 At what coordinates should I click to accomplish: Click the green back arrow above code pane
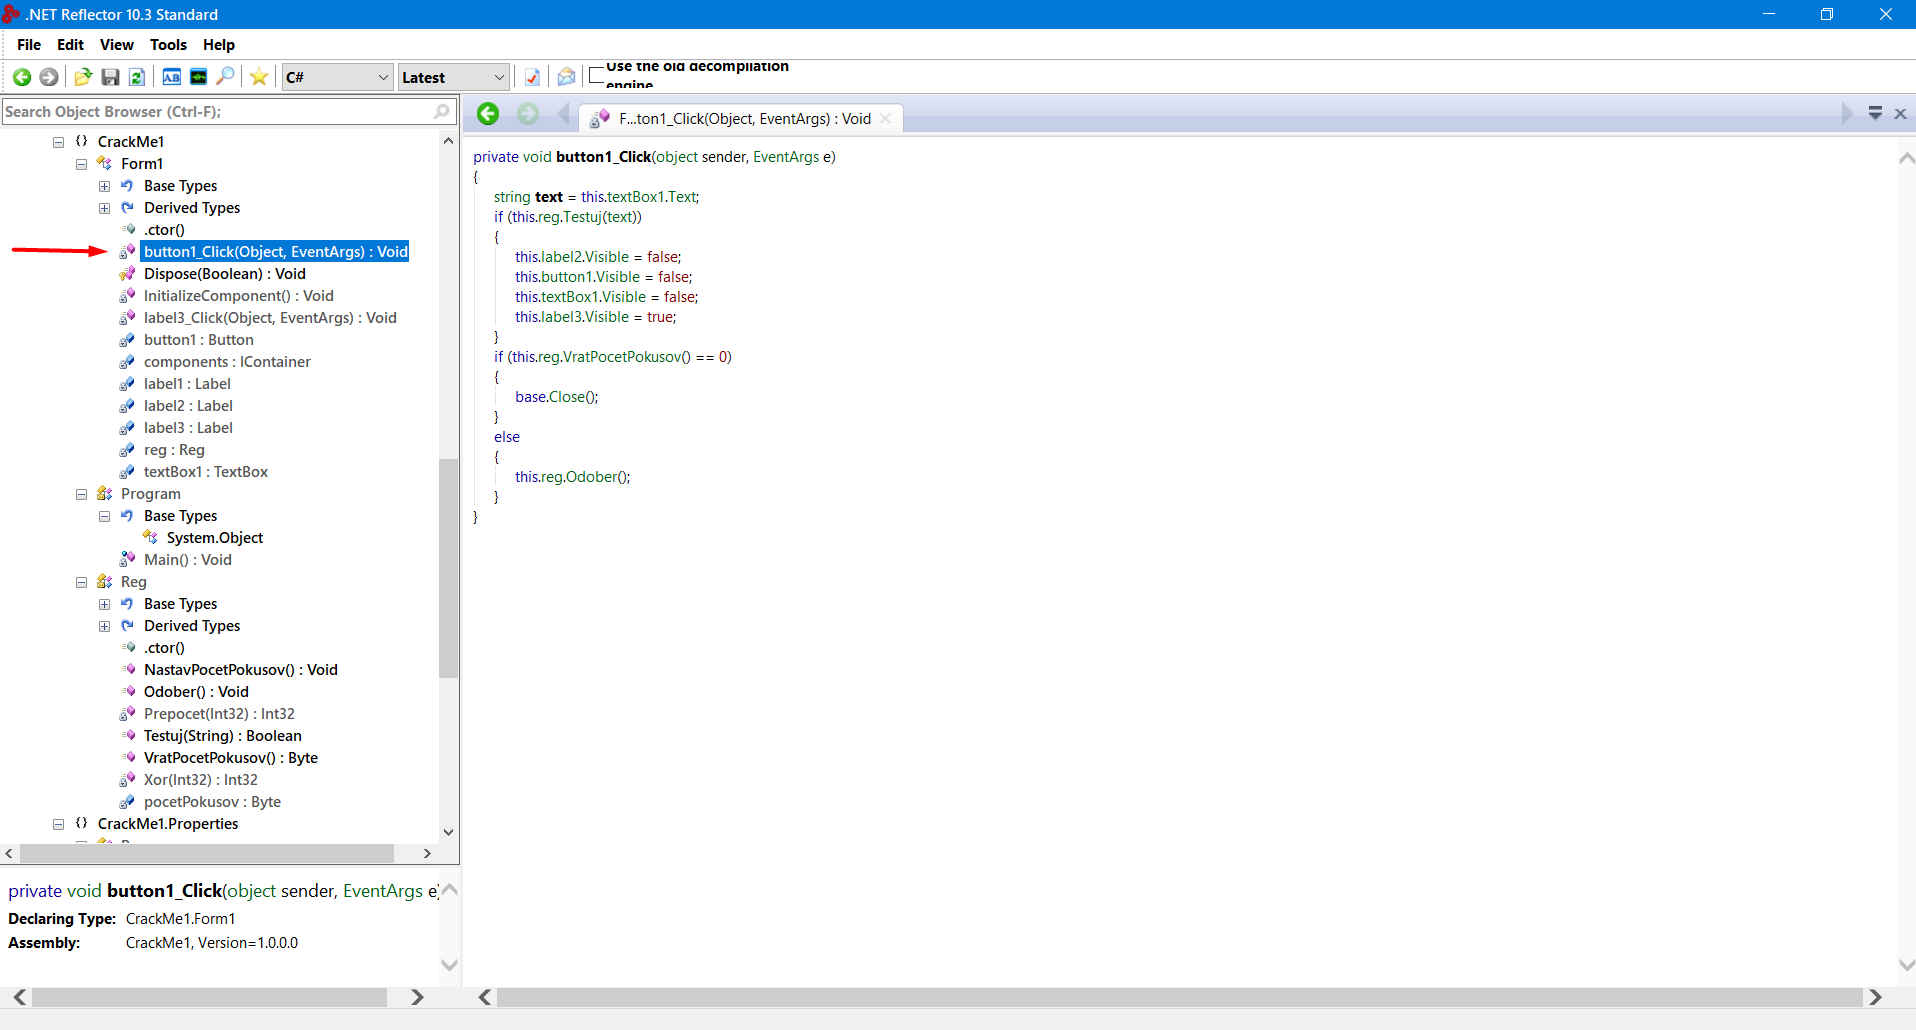click(488, 114)
